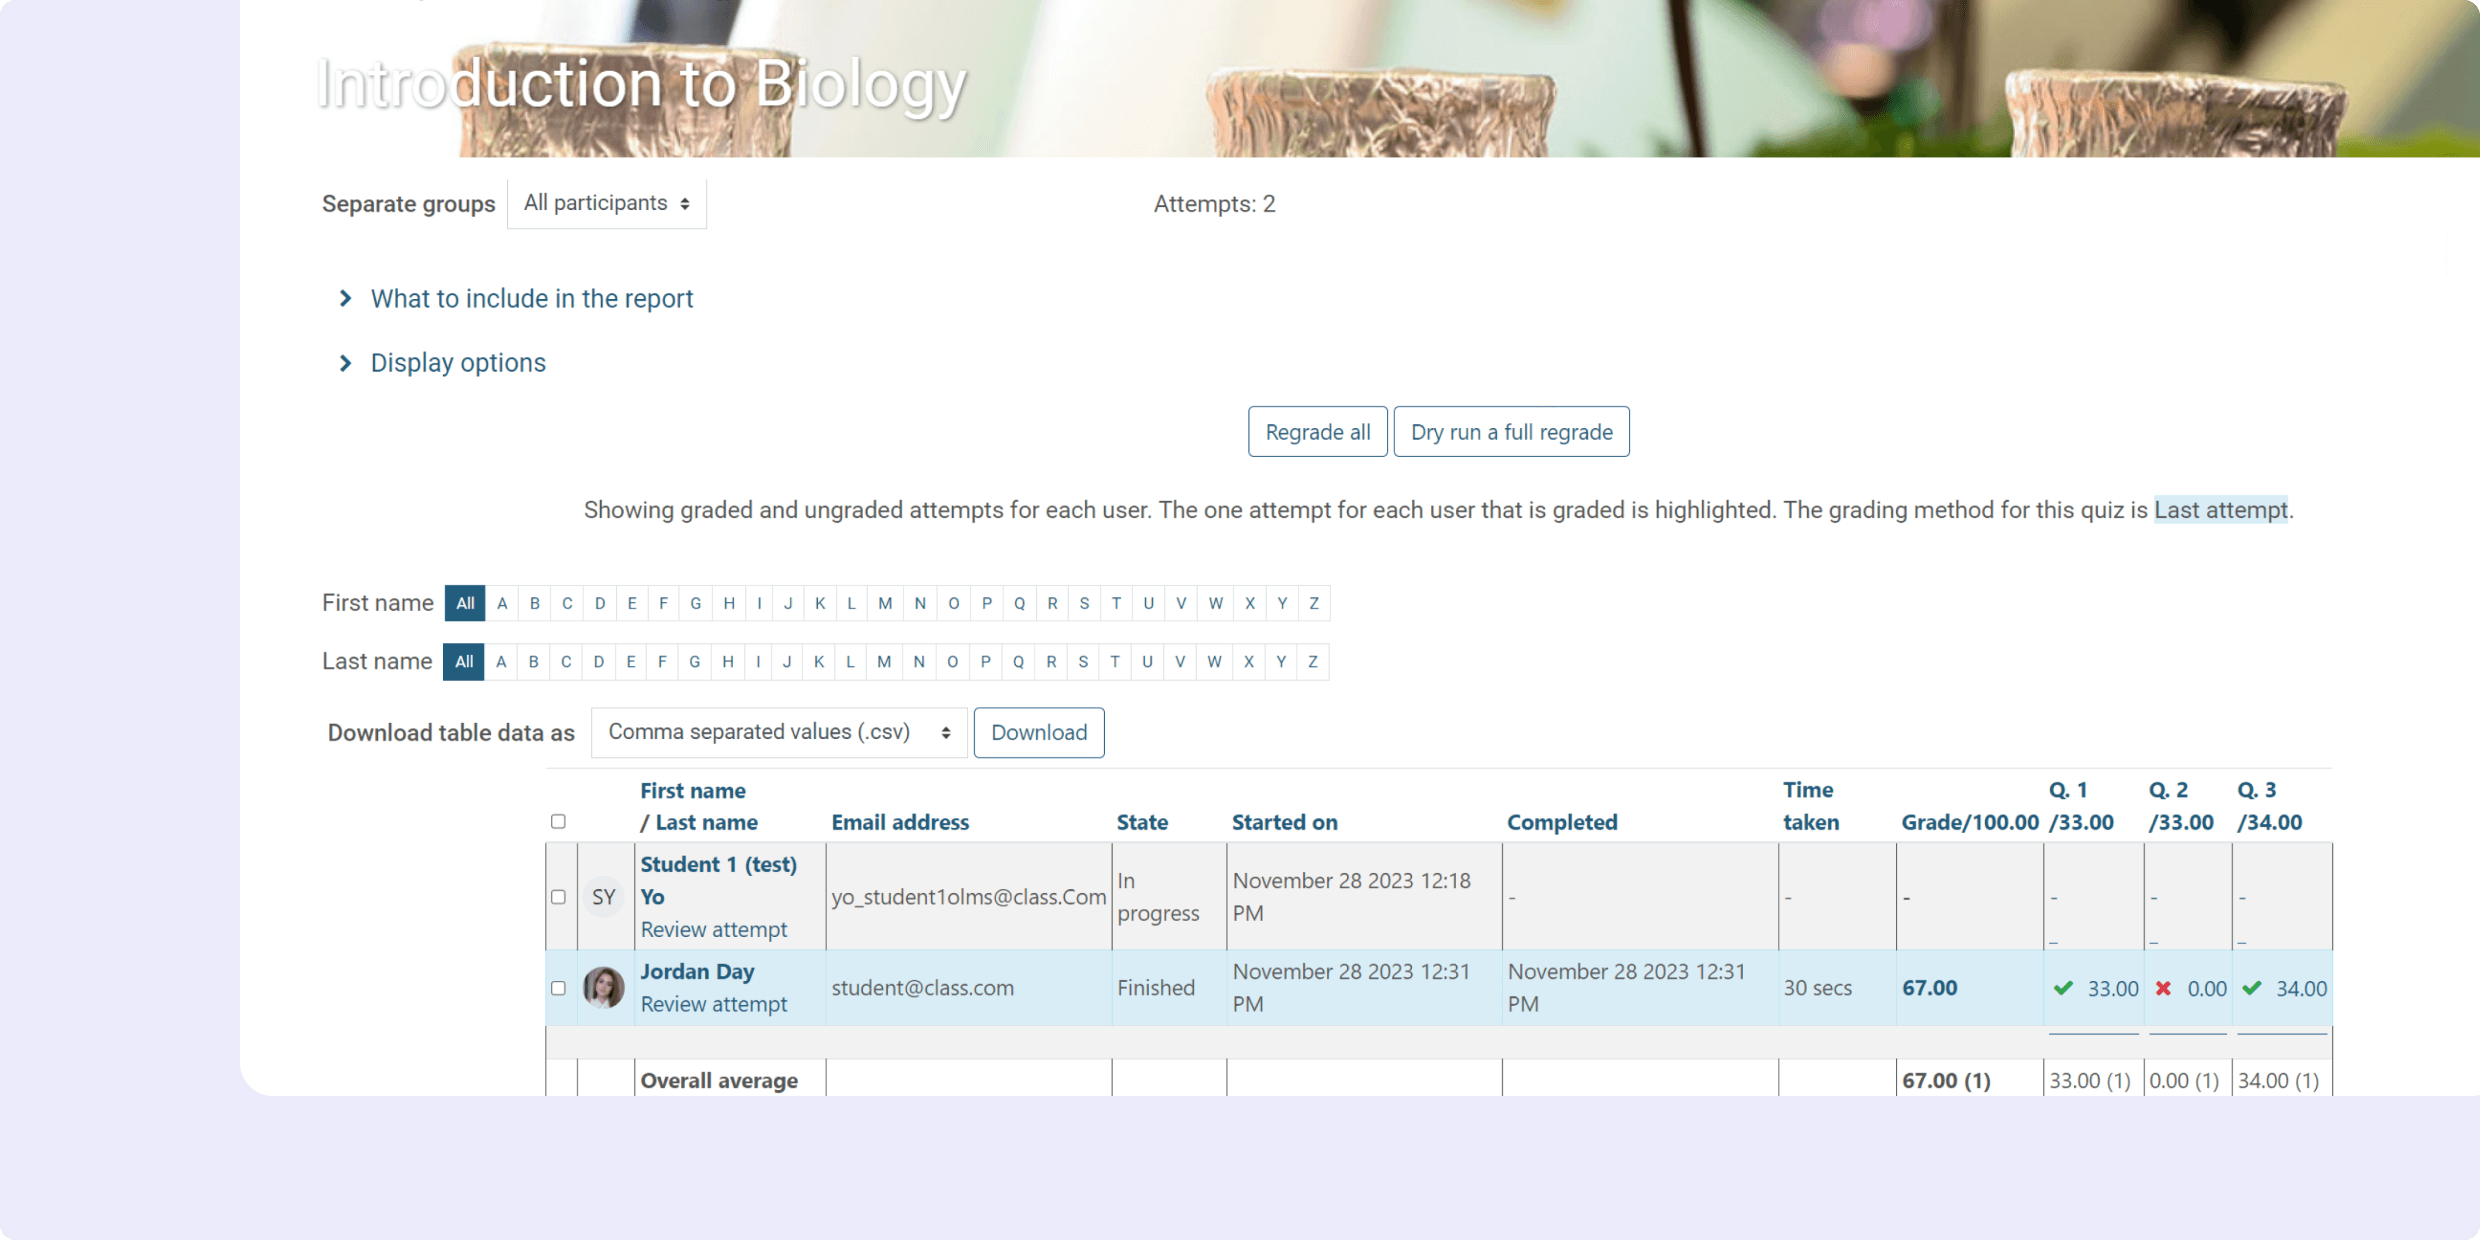Click the green checkmark icon in Q.3 column

coord(2253,988)
